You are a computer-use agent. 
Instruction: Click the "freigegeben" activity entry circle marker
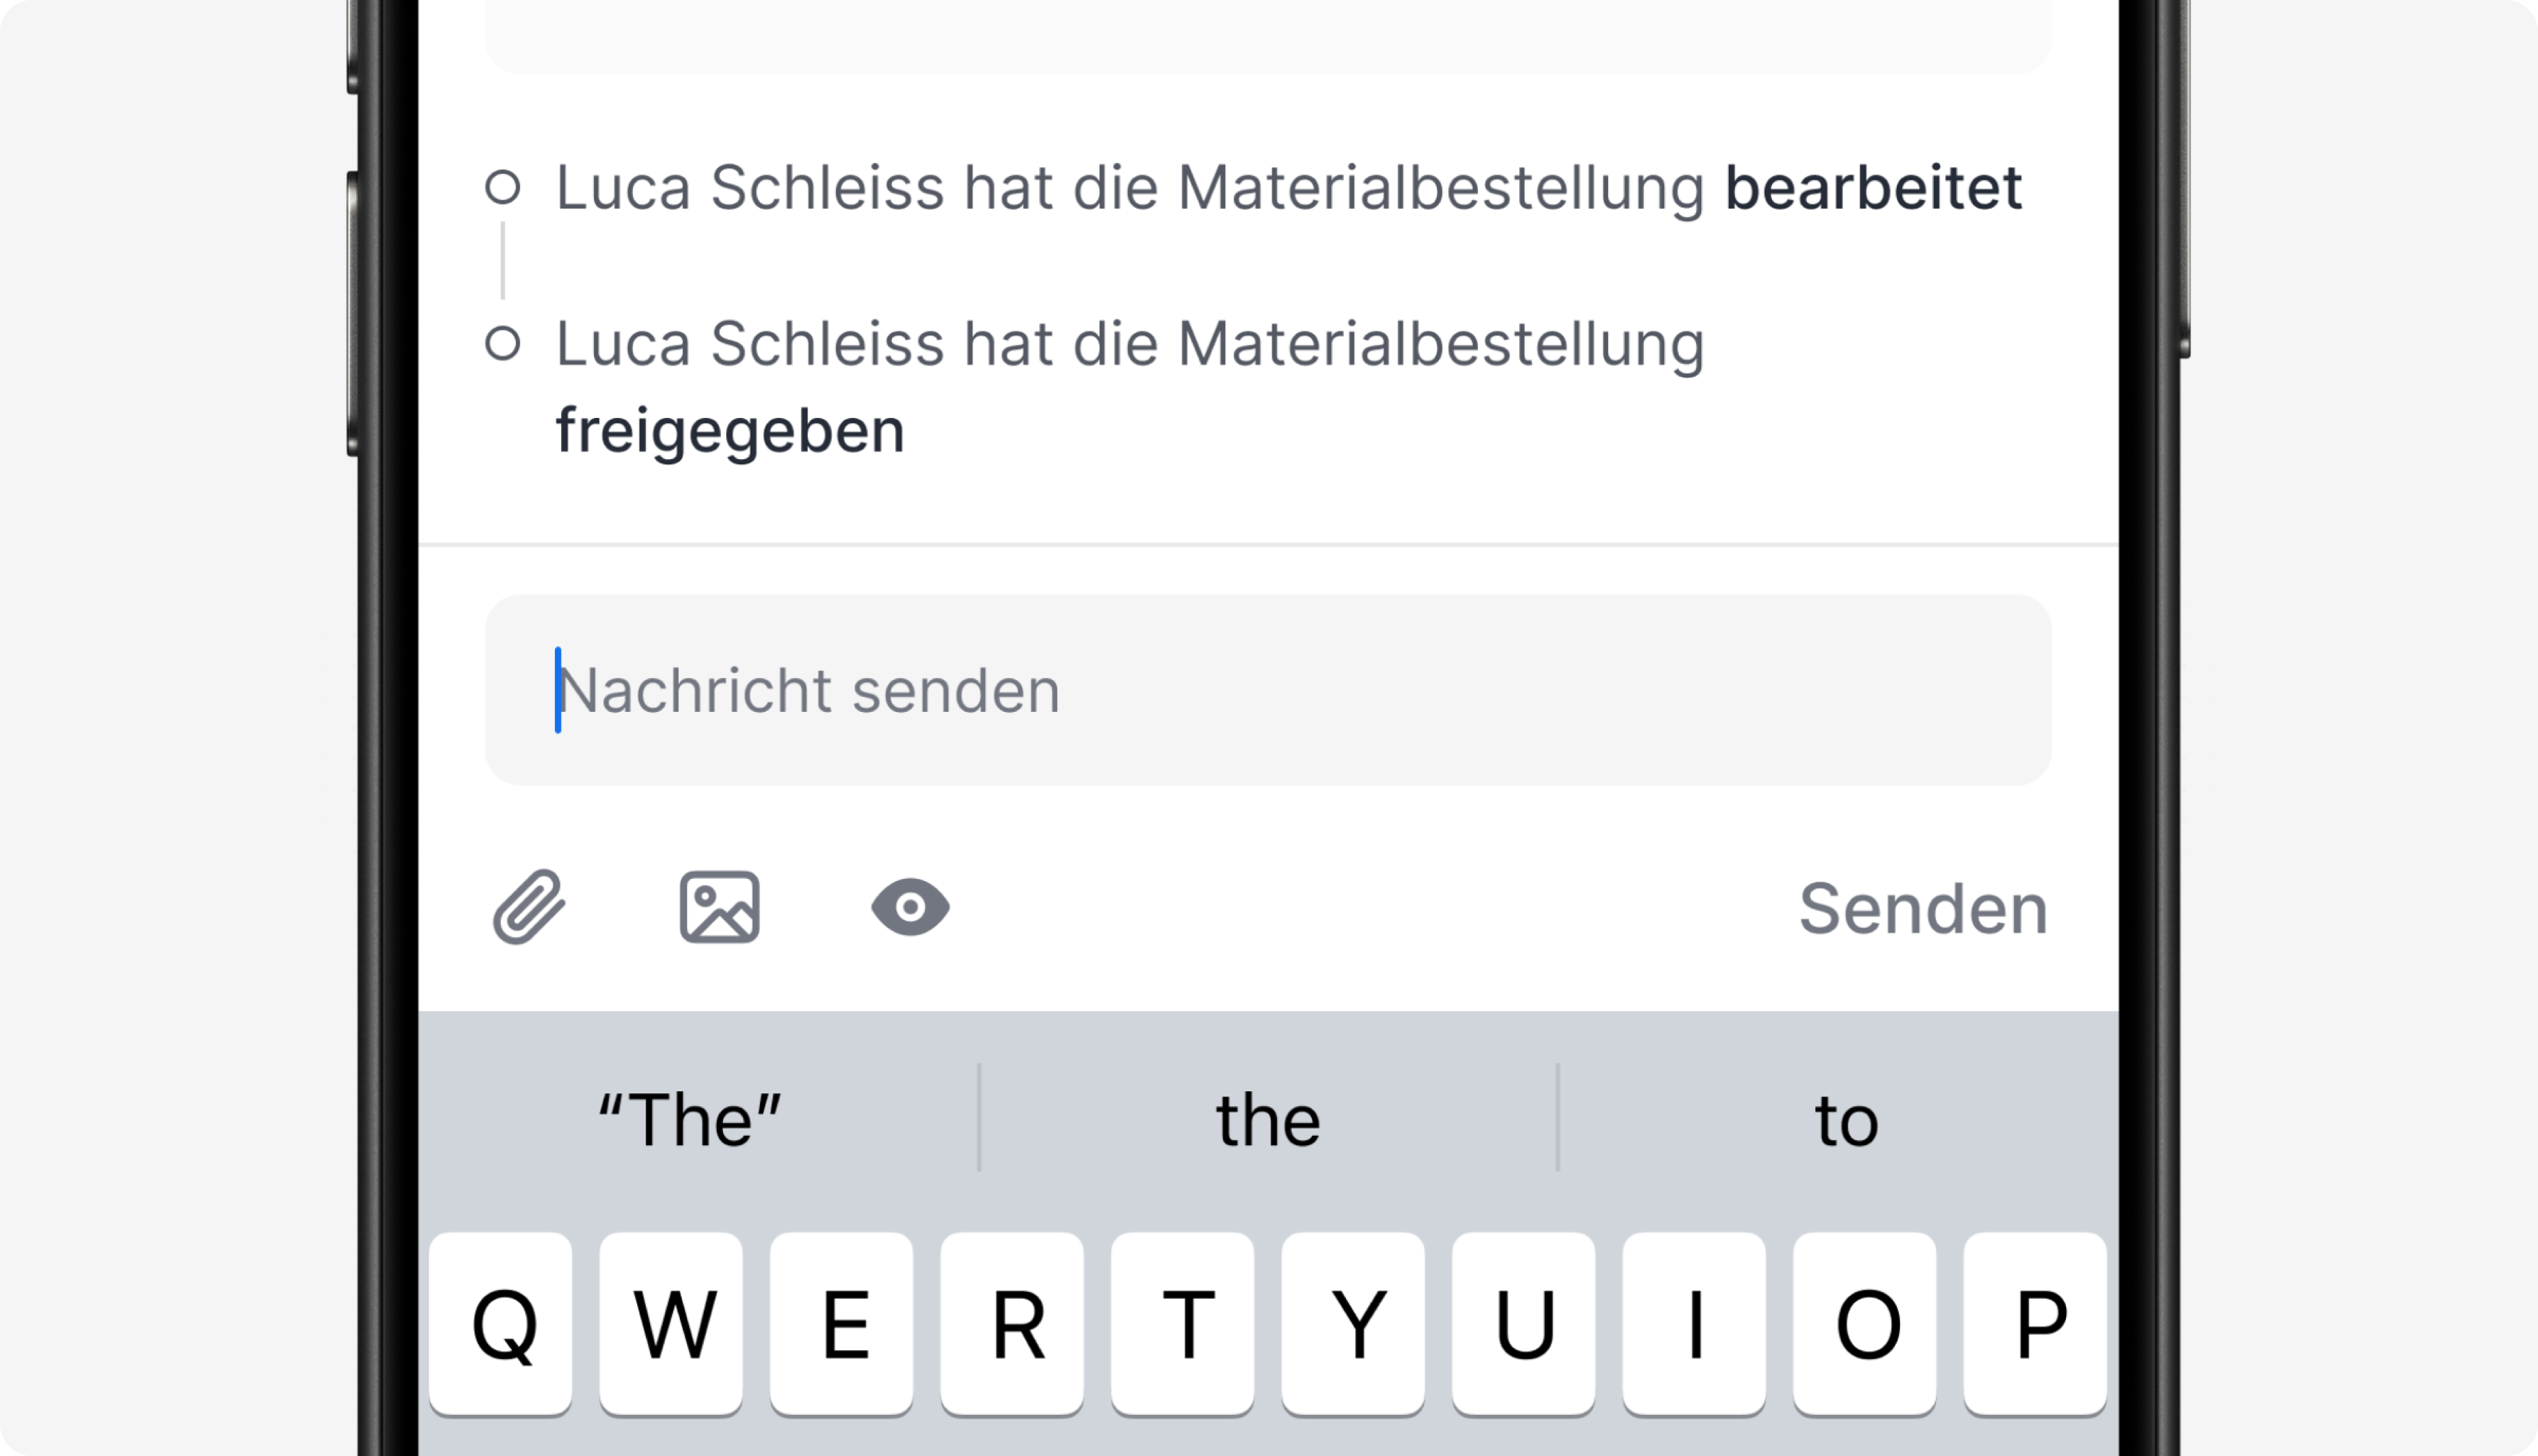[x=503, y=344]
